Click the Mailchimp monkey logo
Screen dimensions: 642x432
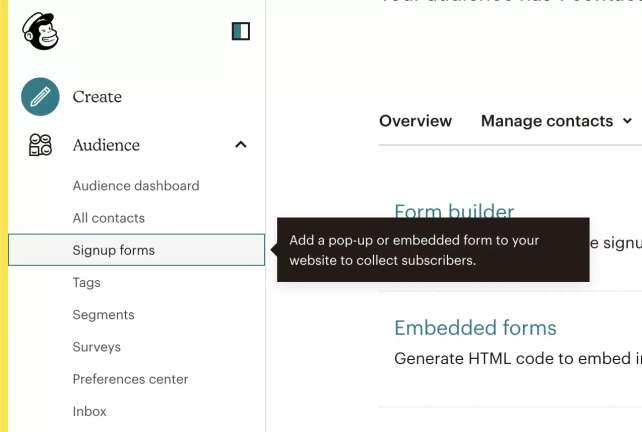coord(40,31)
